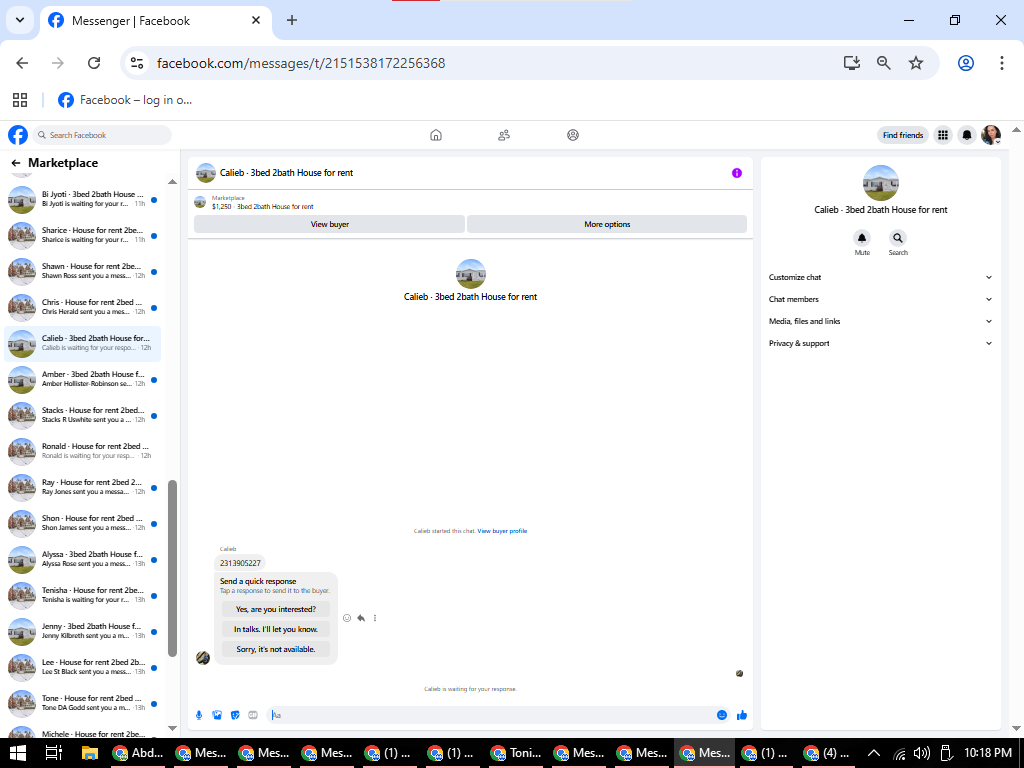Screen dimensions: 1024x768
Task: Open Shawn Ross conversation
Action: [x=83, y=271]
